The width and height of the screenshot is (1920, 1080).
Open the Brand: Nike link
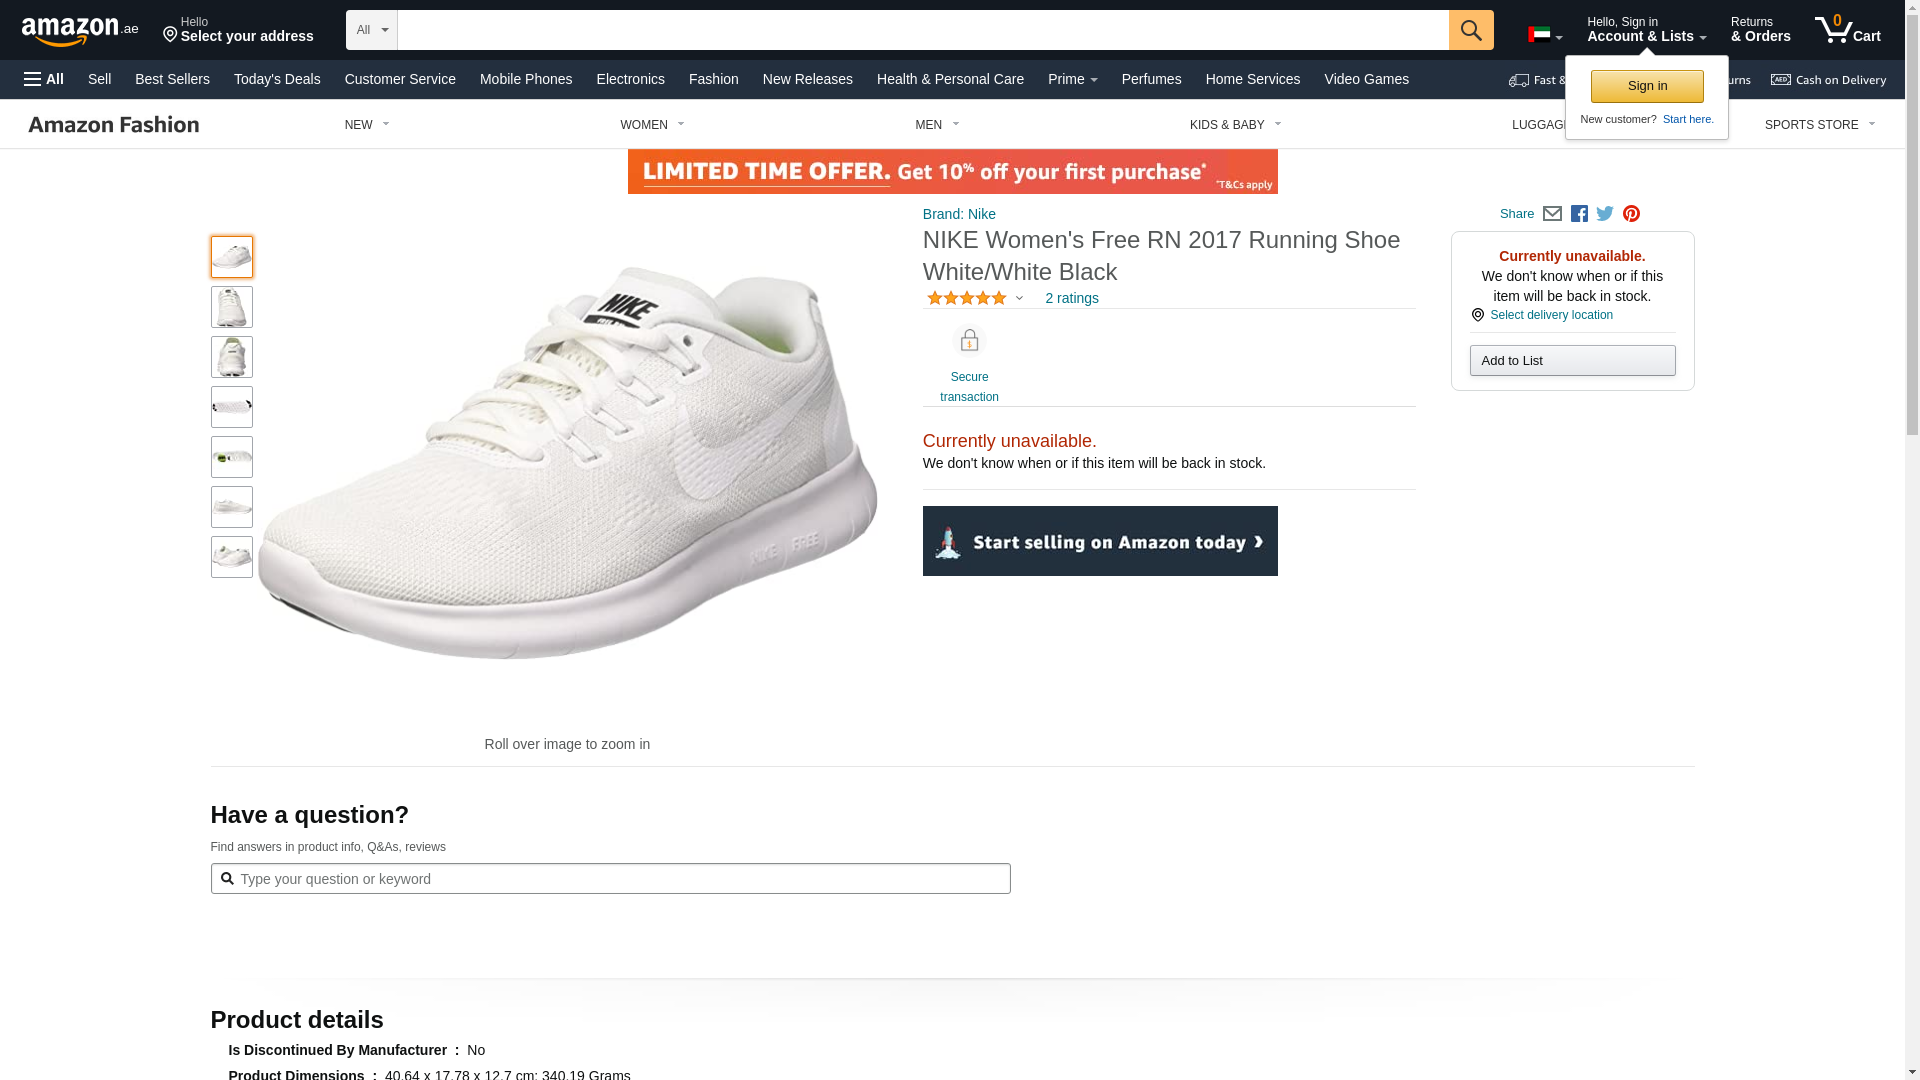click(959, 214)
